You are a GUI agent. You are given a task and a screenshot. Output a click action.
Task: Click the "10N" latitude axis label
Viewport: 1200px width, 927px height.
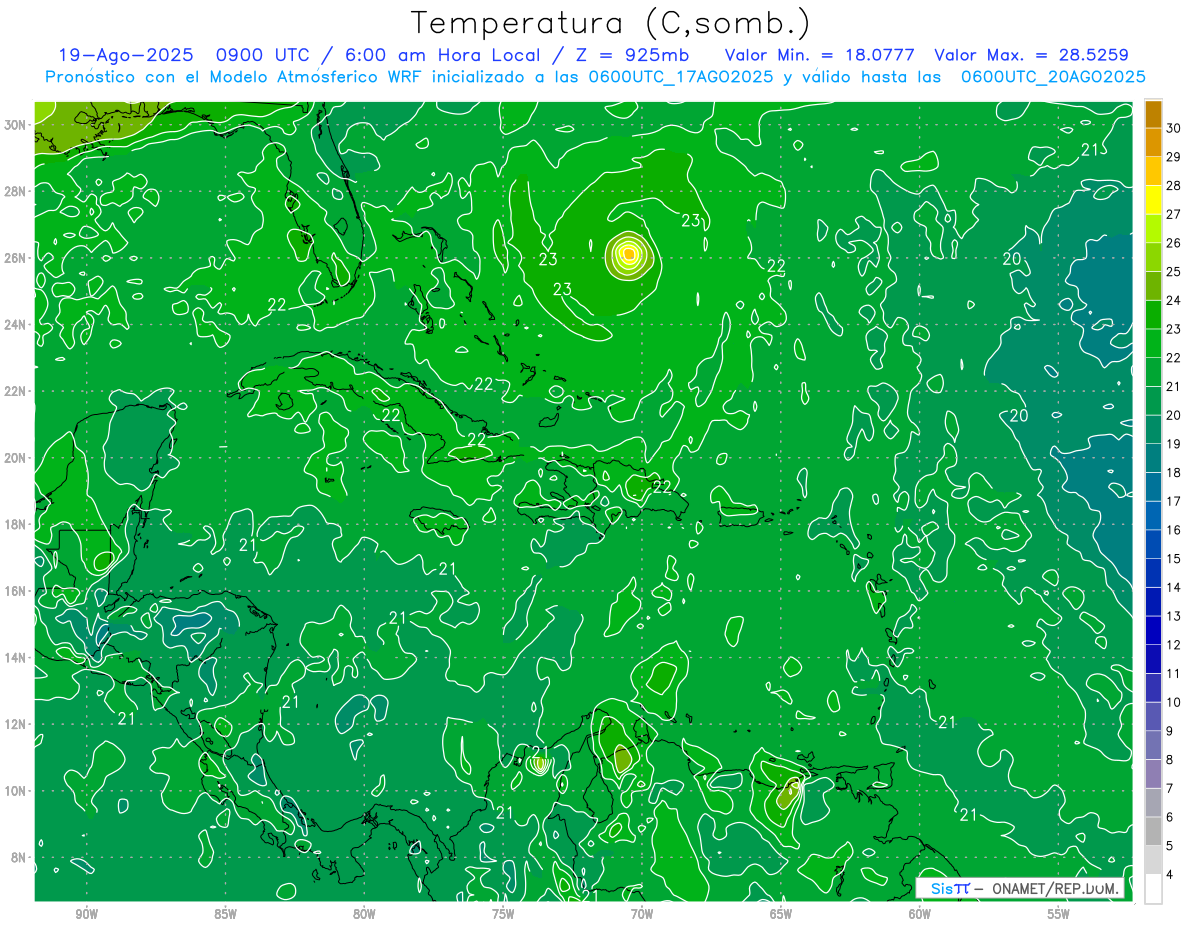pos(15,790)
